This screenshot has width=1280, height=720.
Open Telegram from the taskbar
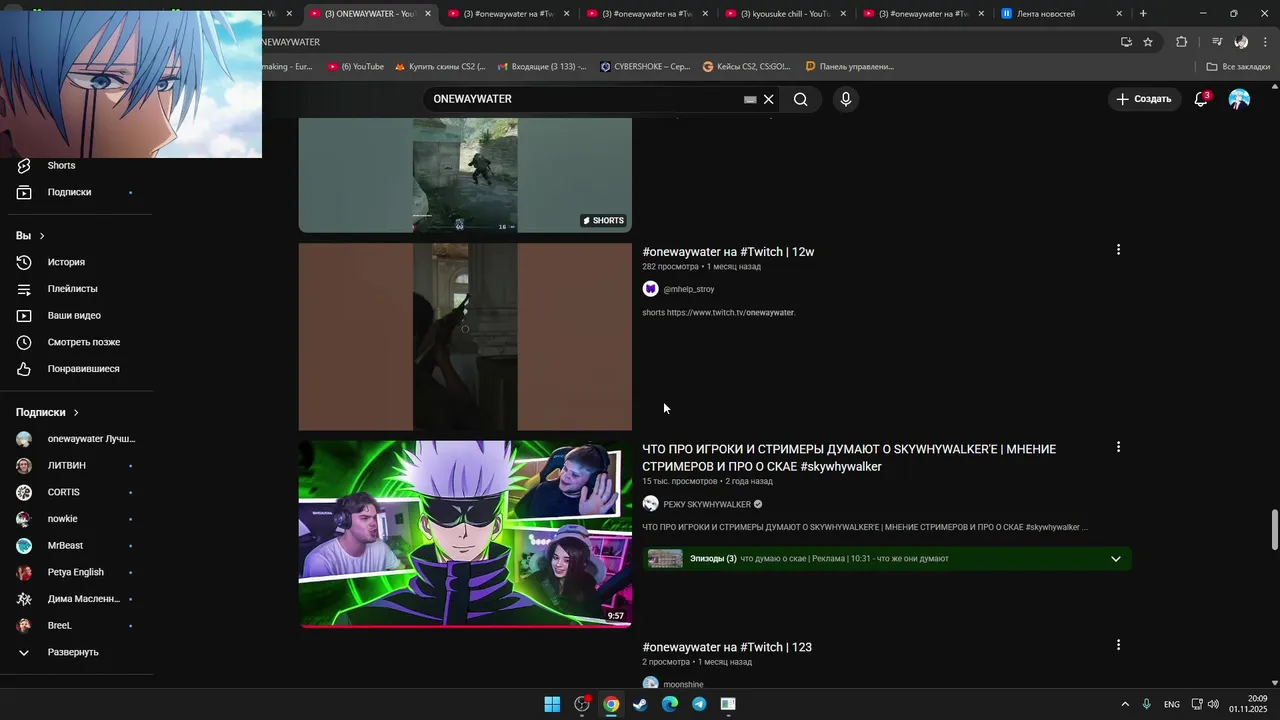pyautogui.click(x=699, y=704)
